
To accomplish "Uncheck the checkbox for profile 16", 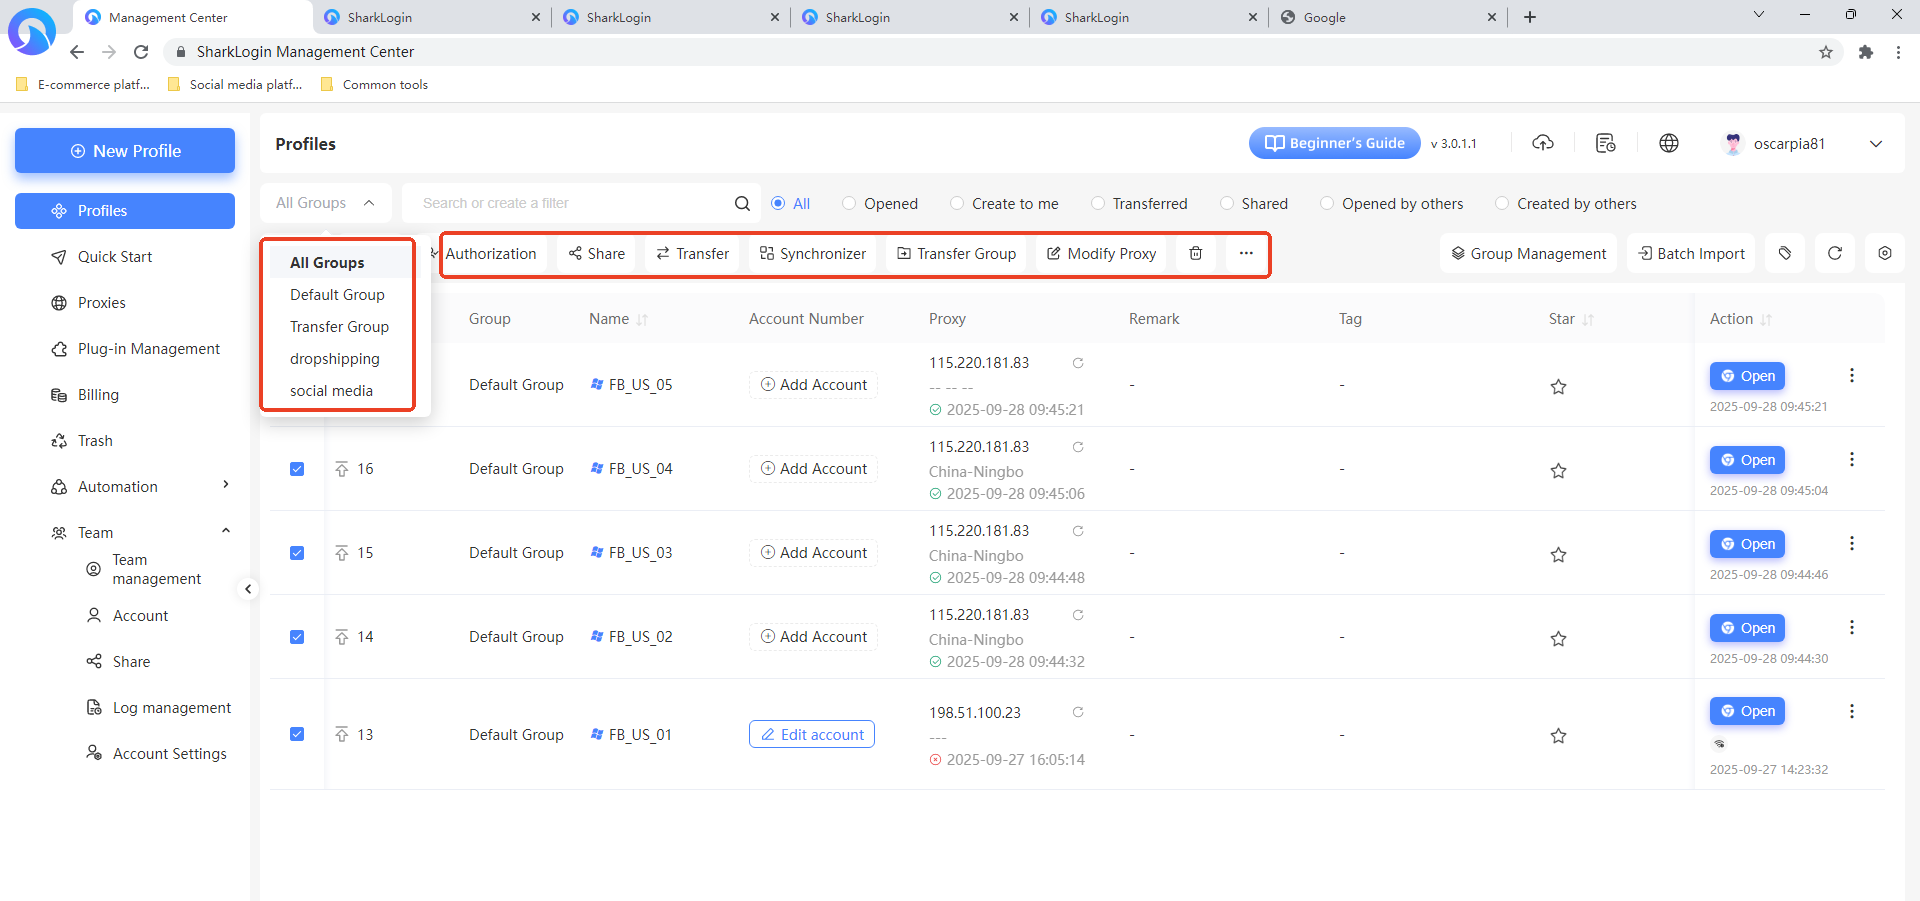I will click(x=297, y=469).
